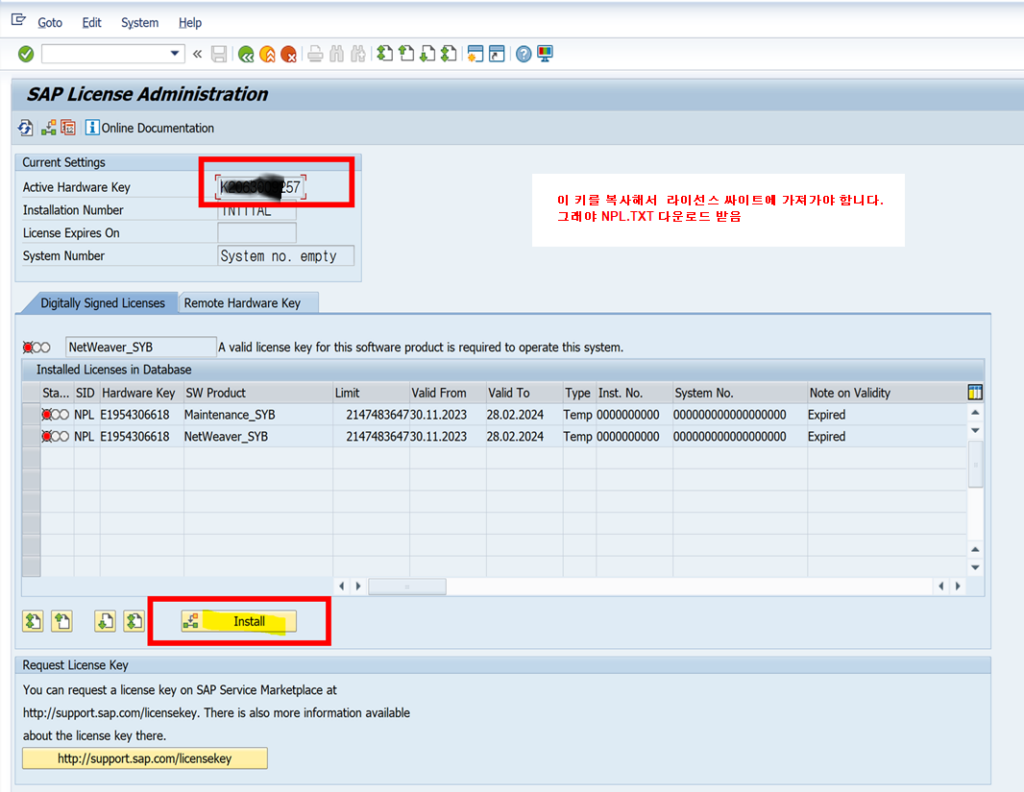Viewport: 1024px width, 792px height.
Task: Click the install license icon in application toolbar
Action: [48, 128]
